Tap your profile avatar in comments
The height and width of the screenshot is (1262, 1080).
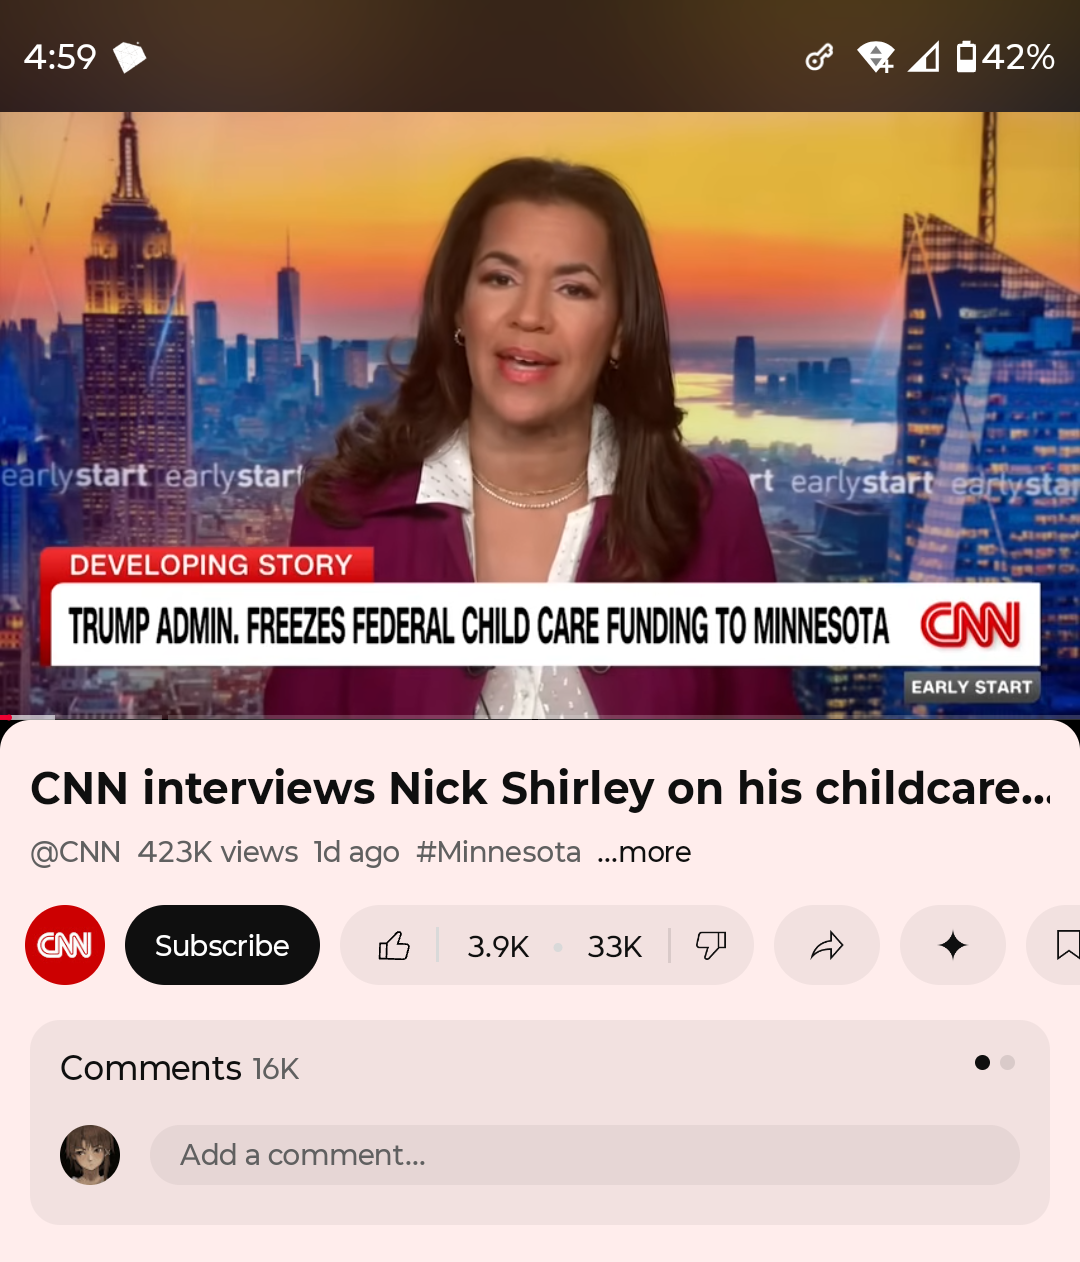[90, 1155]
